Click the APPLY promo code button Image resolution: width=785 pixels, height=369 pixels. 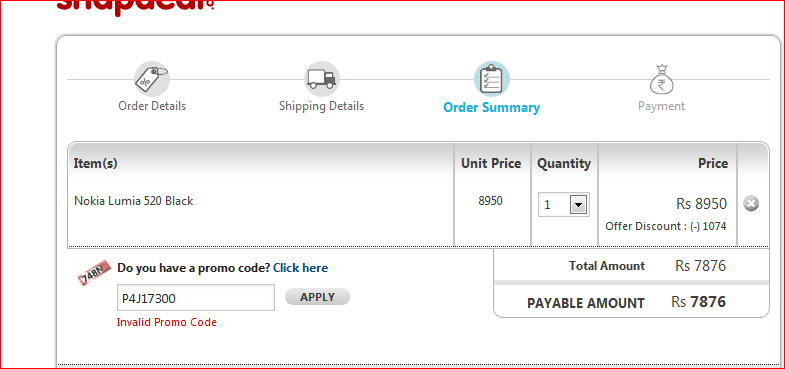tap(317, 297)
